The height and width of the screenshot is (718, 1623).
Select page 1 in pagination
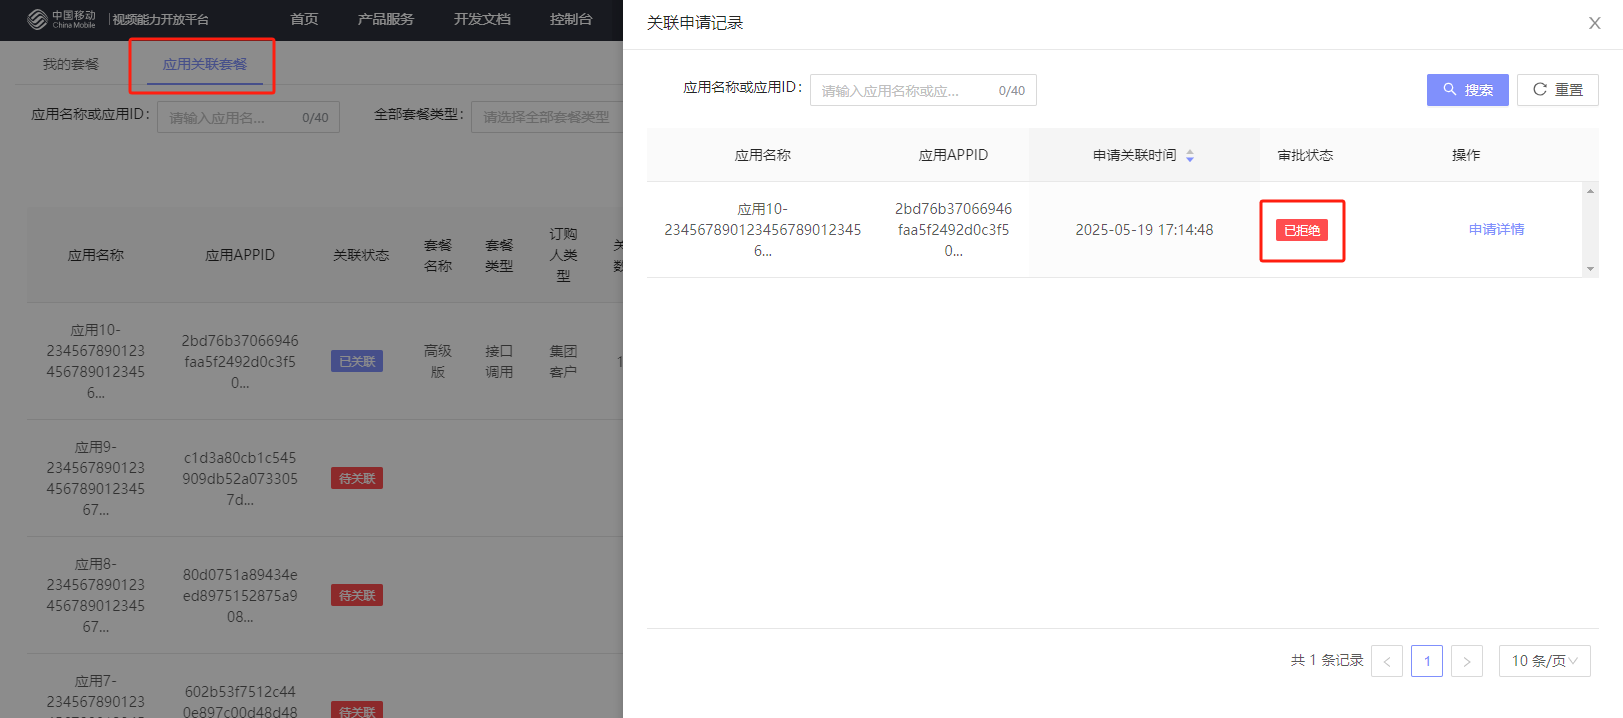(x=1427, y=661)
